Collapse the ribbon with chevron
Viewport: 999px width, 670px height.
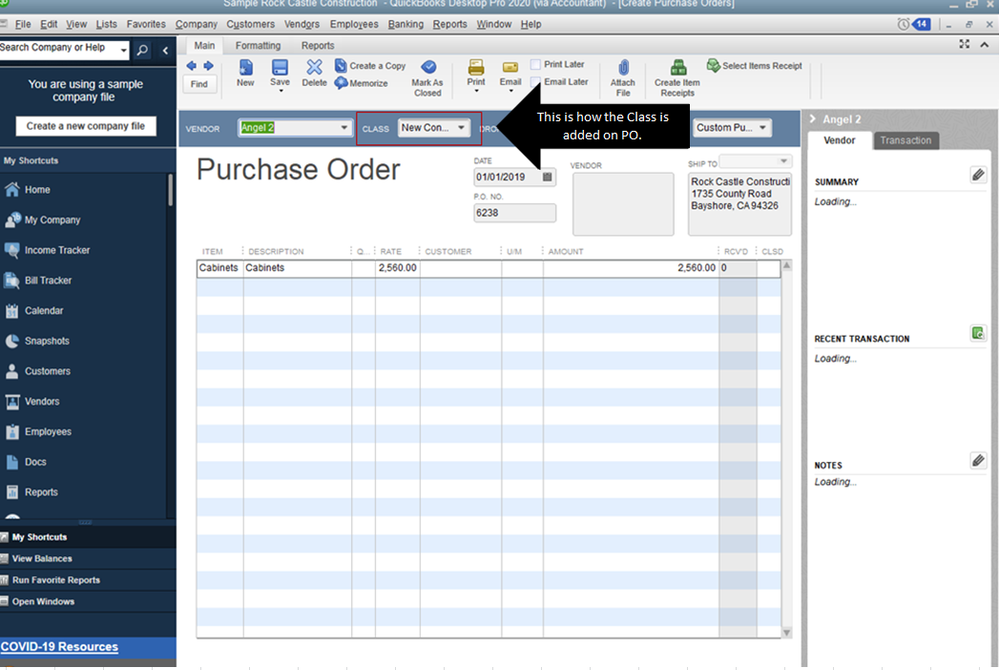tap(984, 45)
